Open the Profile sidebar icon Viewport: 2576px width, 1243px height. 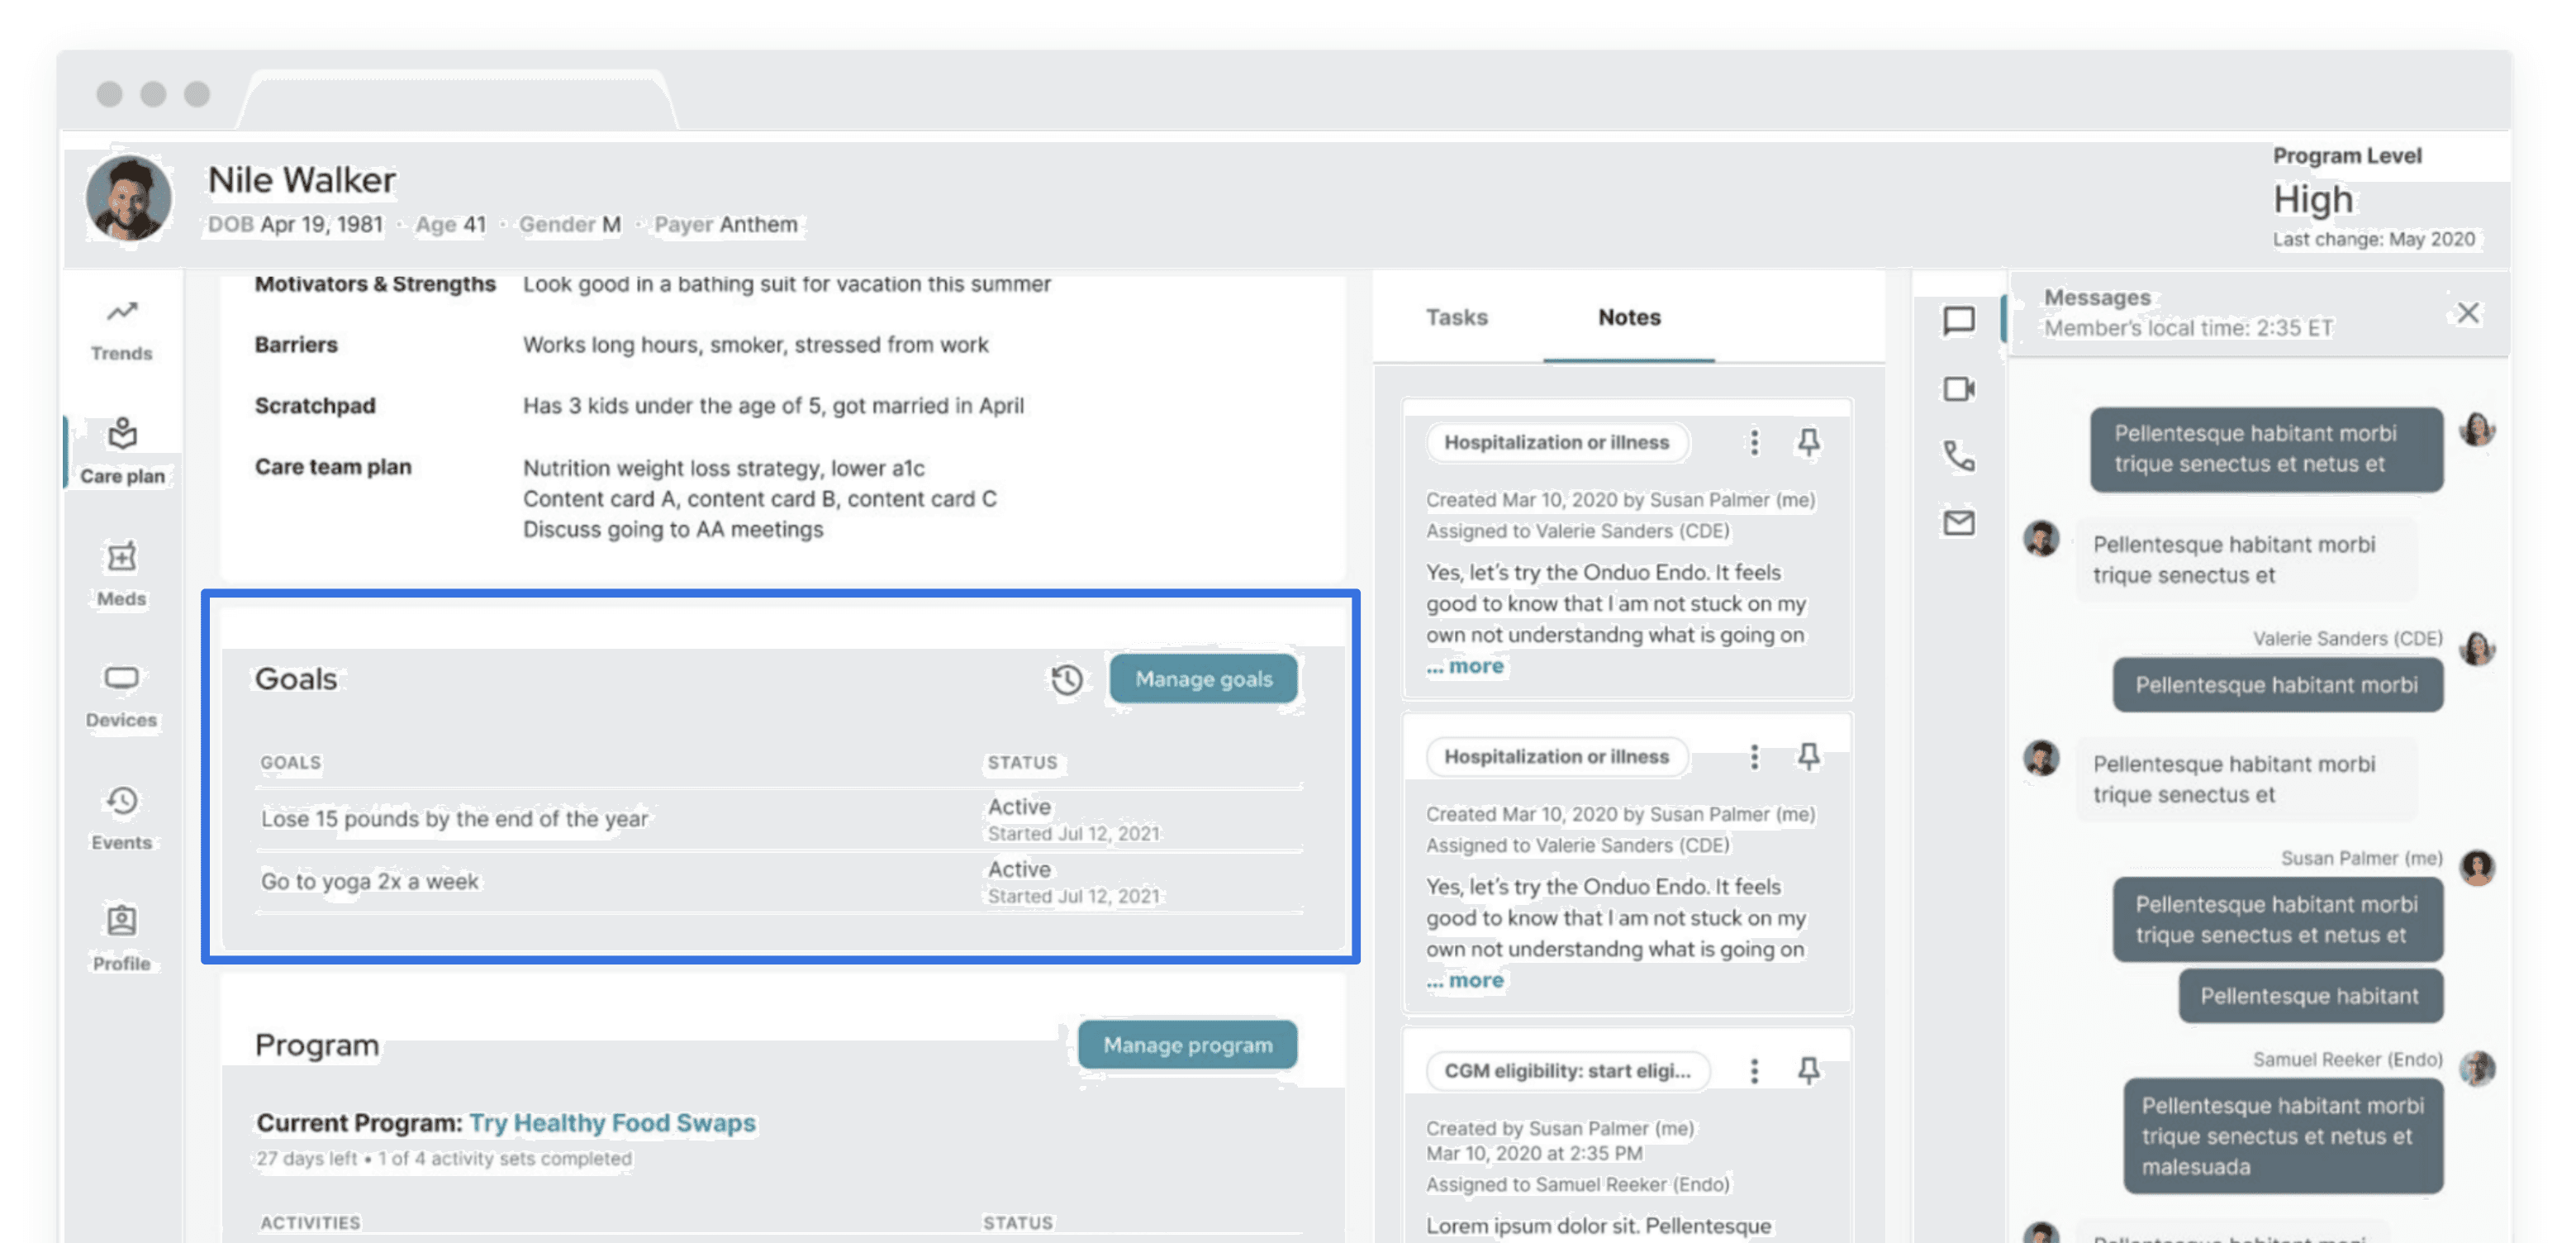point(121,938)
